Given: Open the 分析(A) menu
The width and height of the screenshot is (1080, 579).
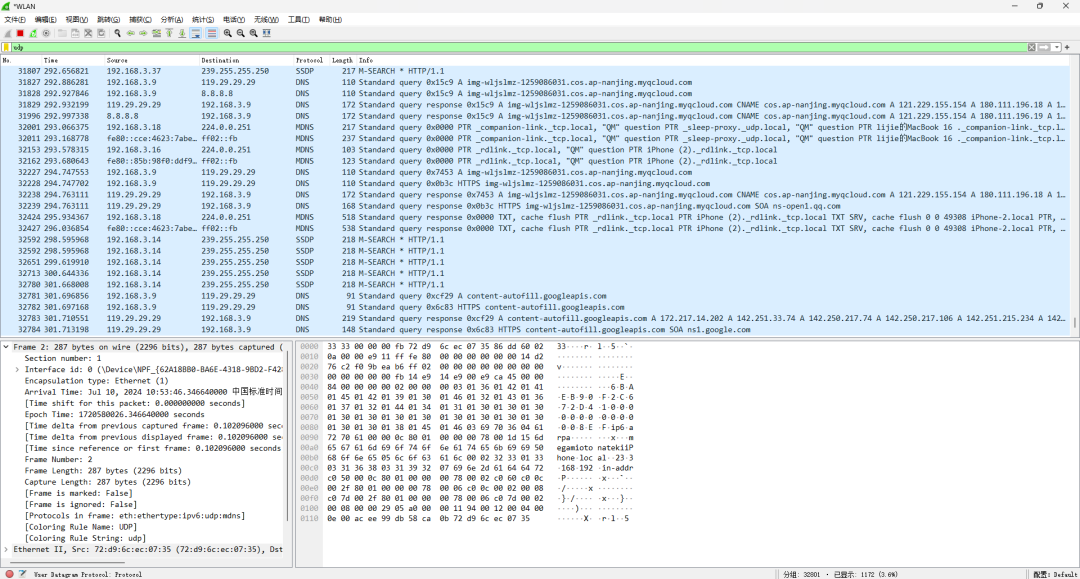Looking at the screenshot, I should 172,19.
